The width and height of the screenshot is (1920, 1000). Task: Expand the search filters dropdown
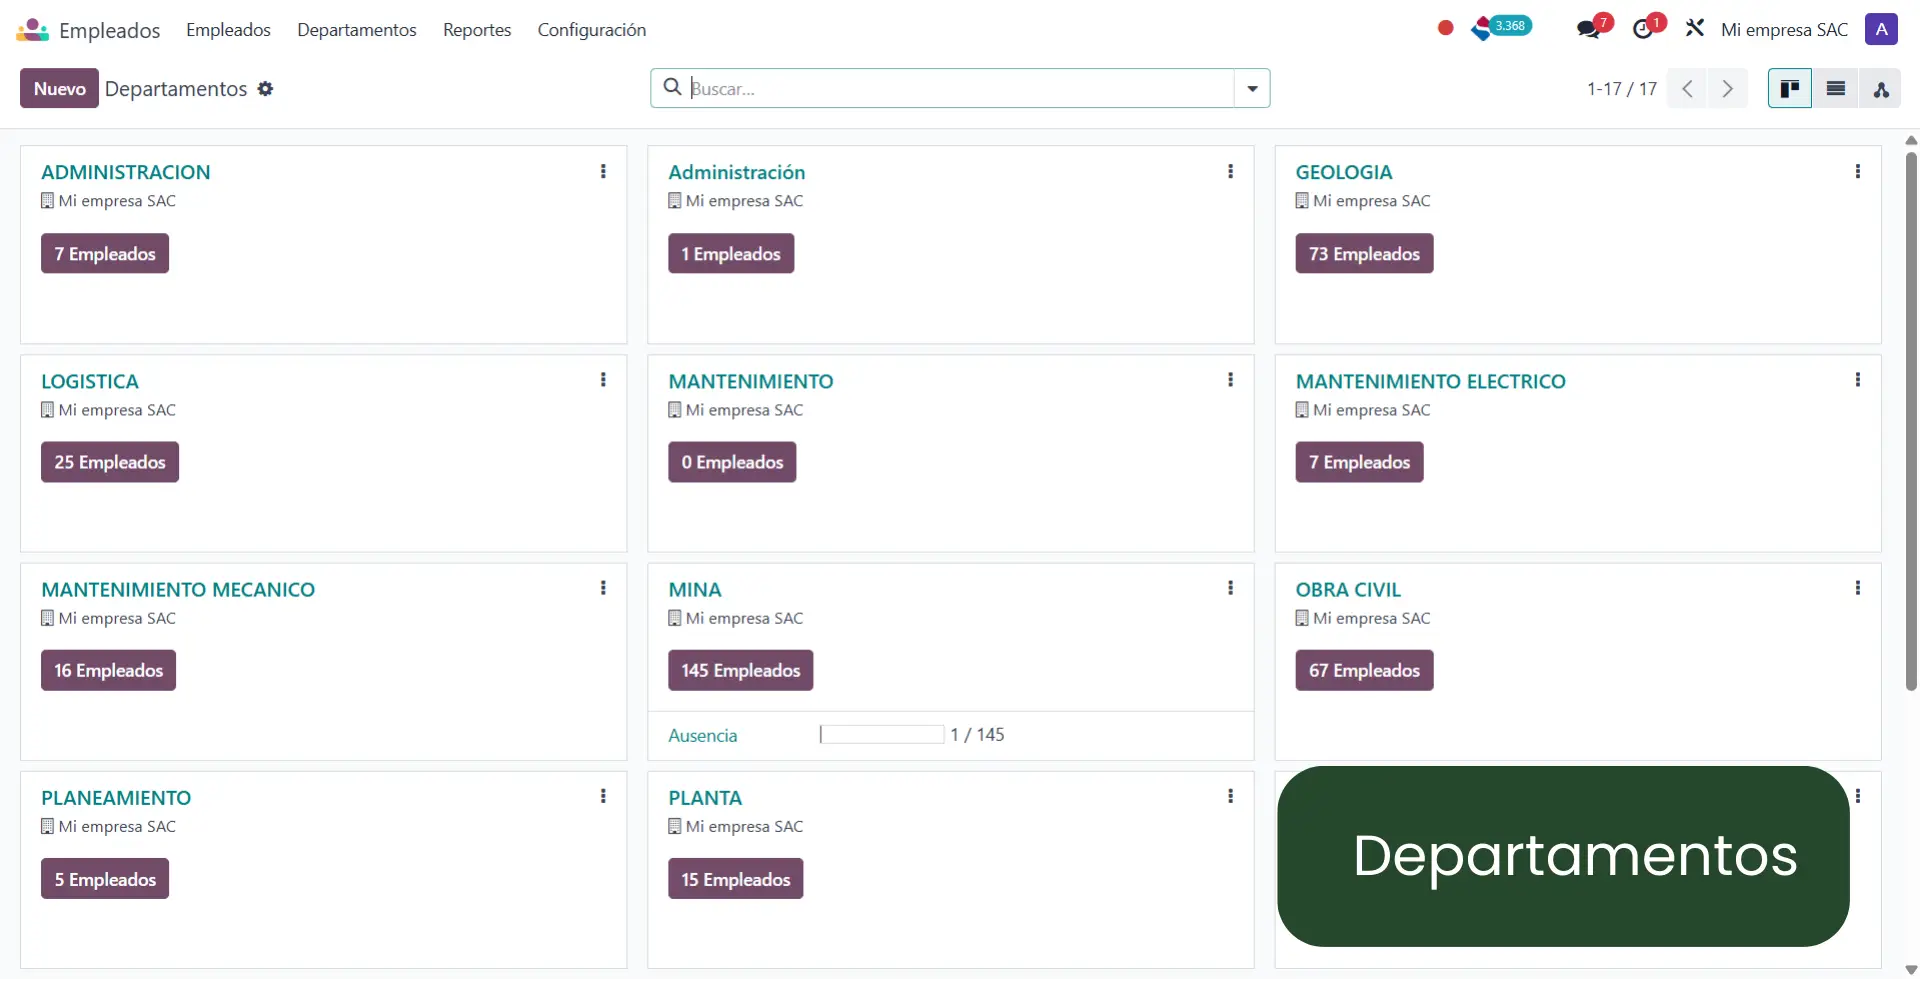click(x=1252, y=88)
